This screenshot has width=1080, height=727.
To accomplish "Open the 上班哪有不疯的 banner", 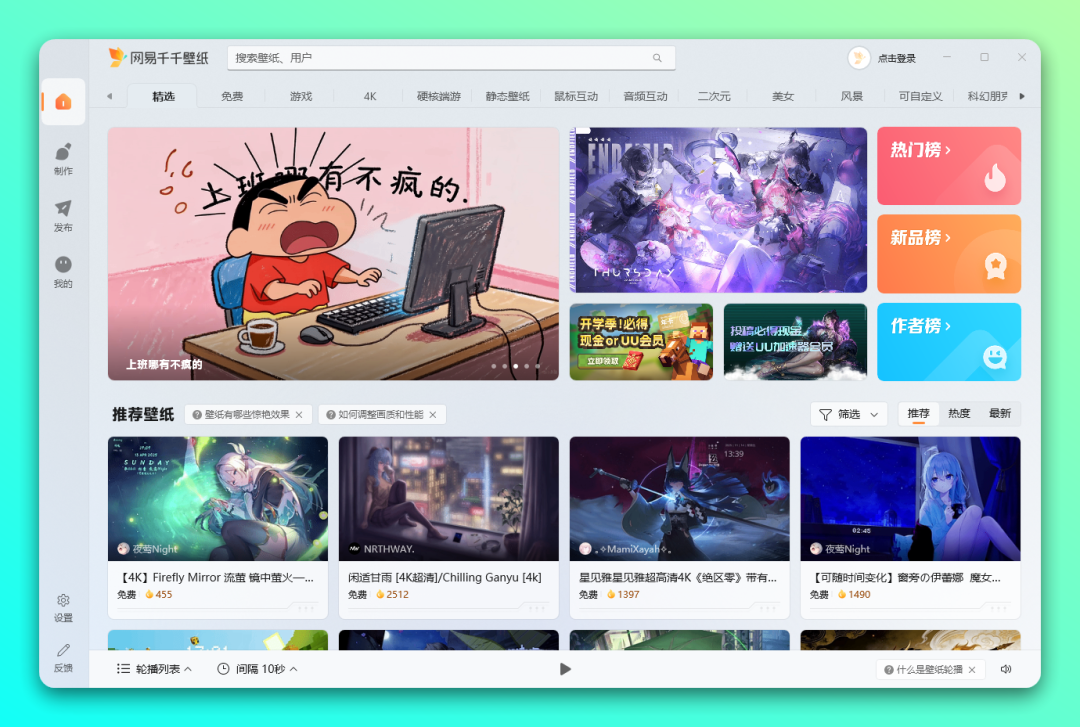I will (333, 254).
